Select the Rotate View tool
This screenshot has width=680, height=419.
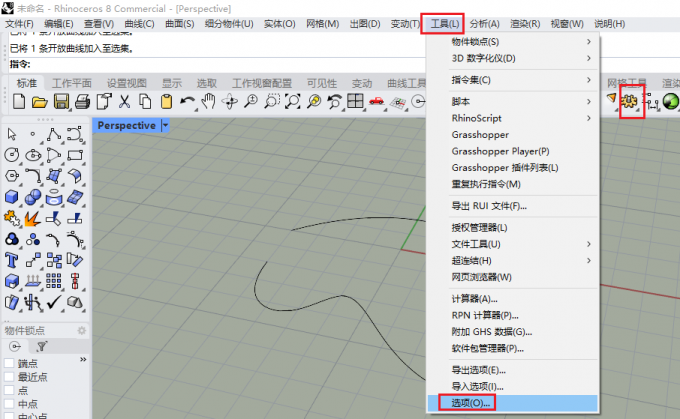point(229,102)
